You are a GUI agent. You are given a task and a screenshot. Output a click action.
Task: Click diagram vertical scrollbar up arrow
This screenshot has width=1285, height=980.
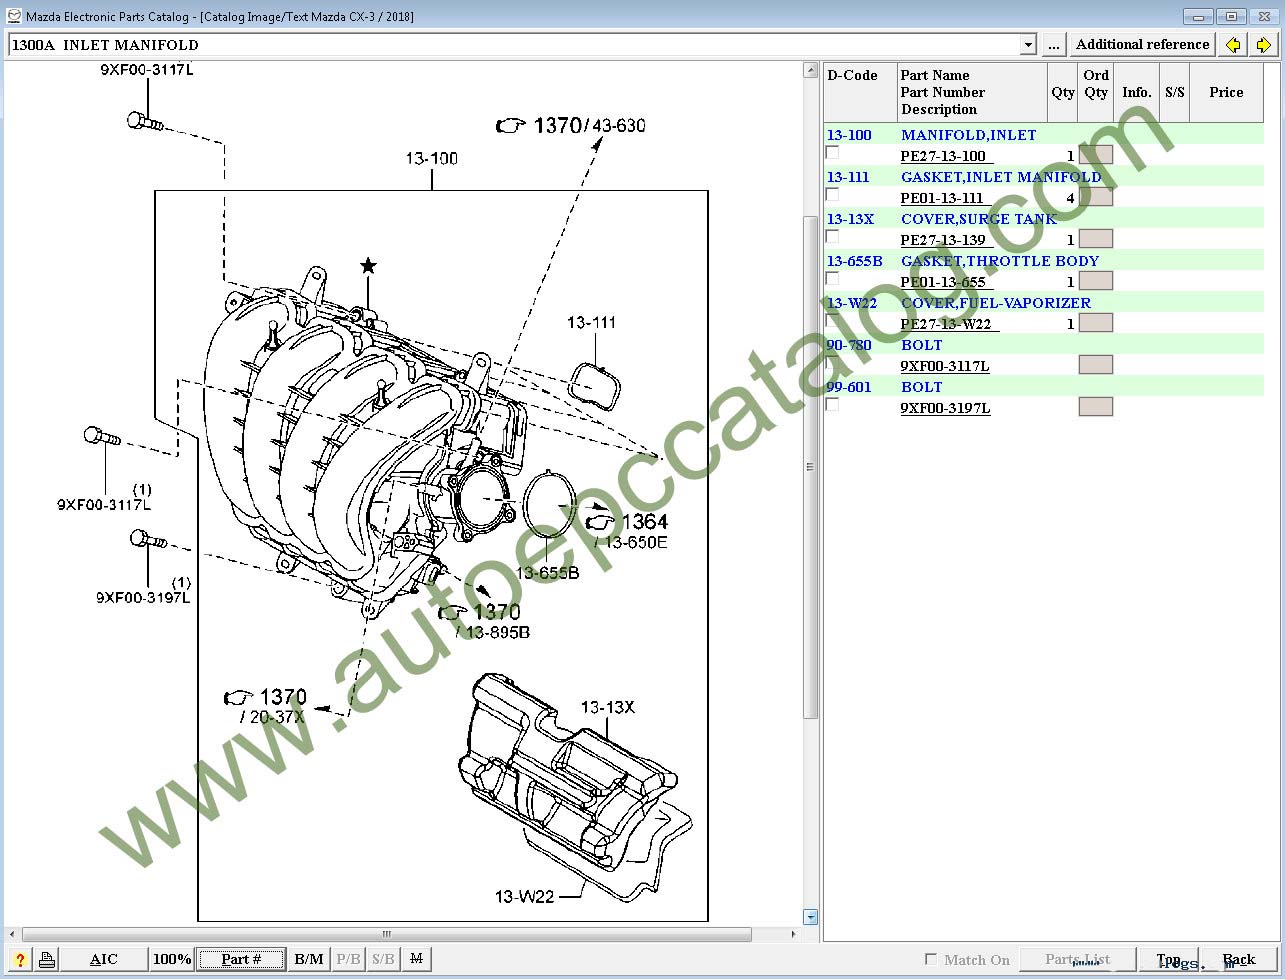(x=811, y=70)
